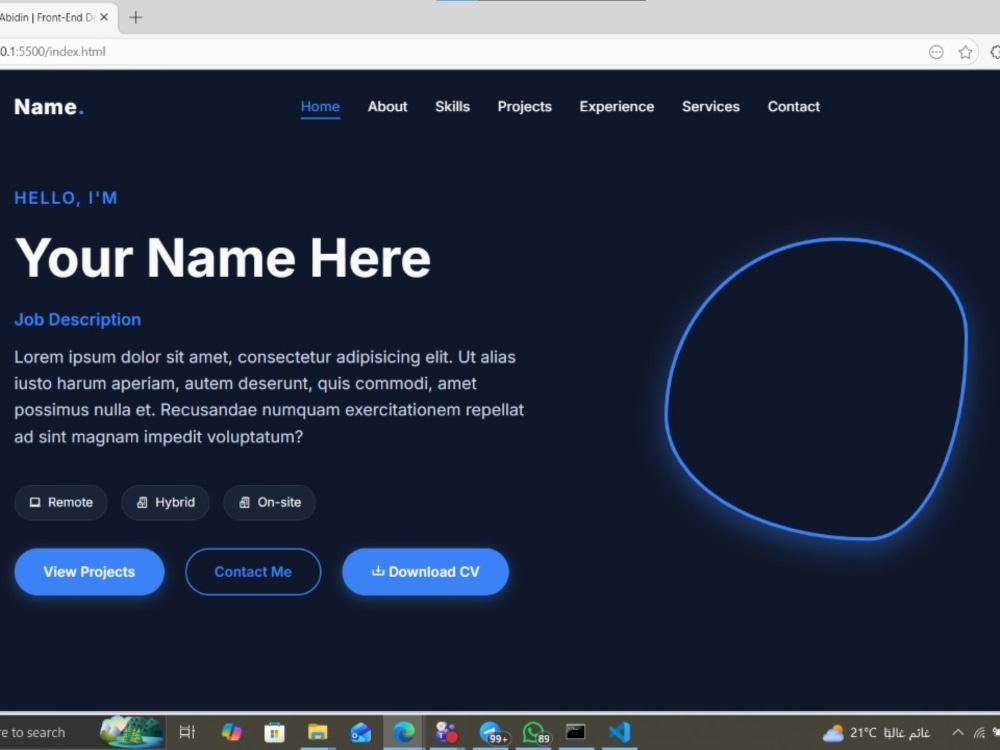
Task: Switch to Visual Studio Code in taskbar
Action: pos(619,732)
